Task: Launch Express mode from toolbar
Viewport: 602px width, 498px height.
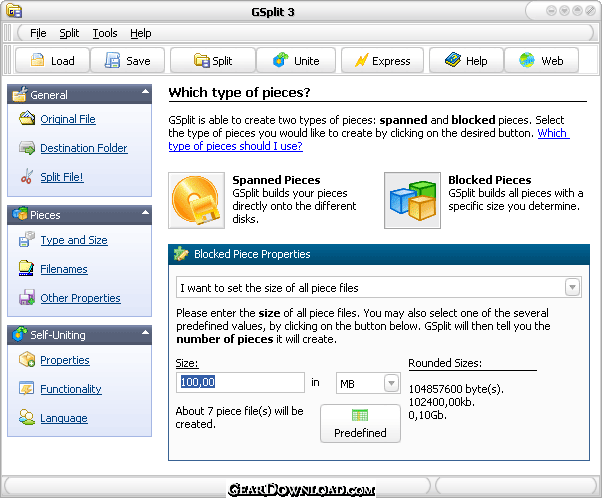Action: pos(382,60)
